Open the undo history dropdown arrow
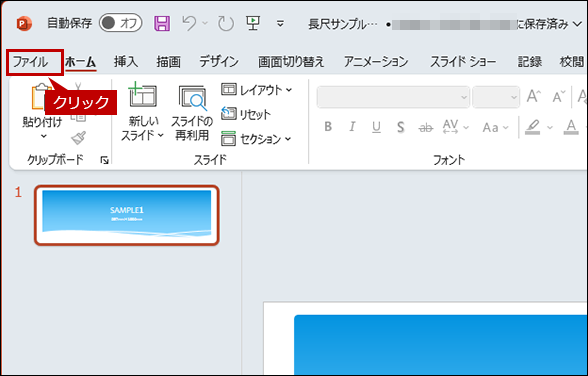Screen dimensions: 588x376 point(205,23)
